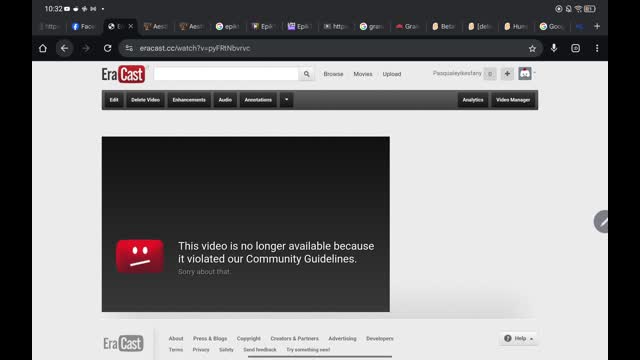This screenshot has height=360, width=640.
Task: Open the Developers footer link
Action: point(380,338)
